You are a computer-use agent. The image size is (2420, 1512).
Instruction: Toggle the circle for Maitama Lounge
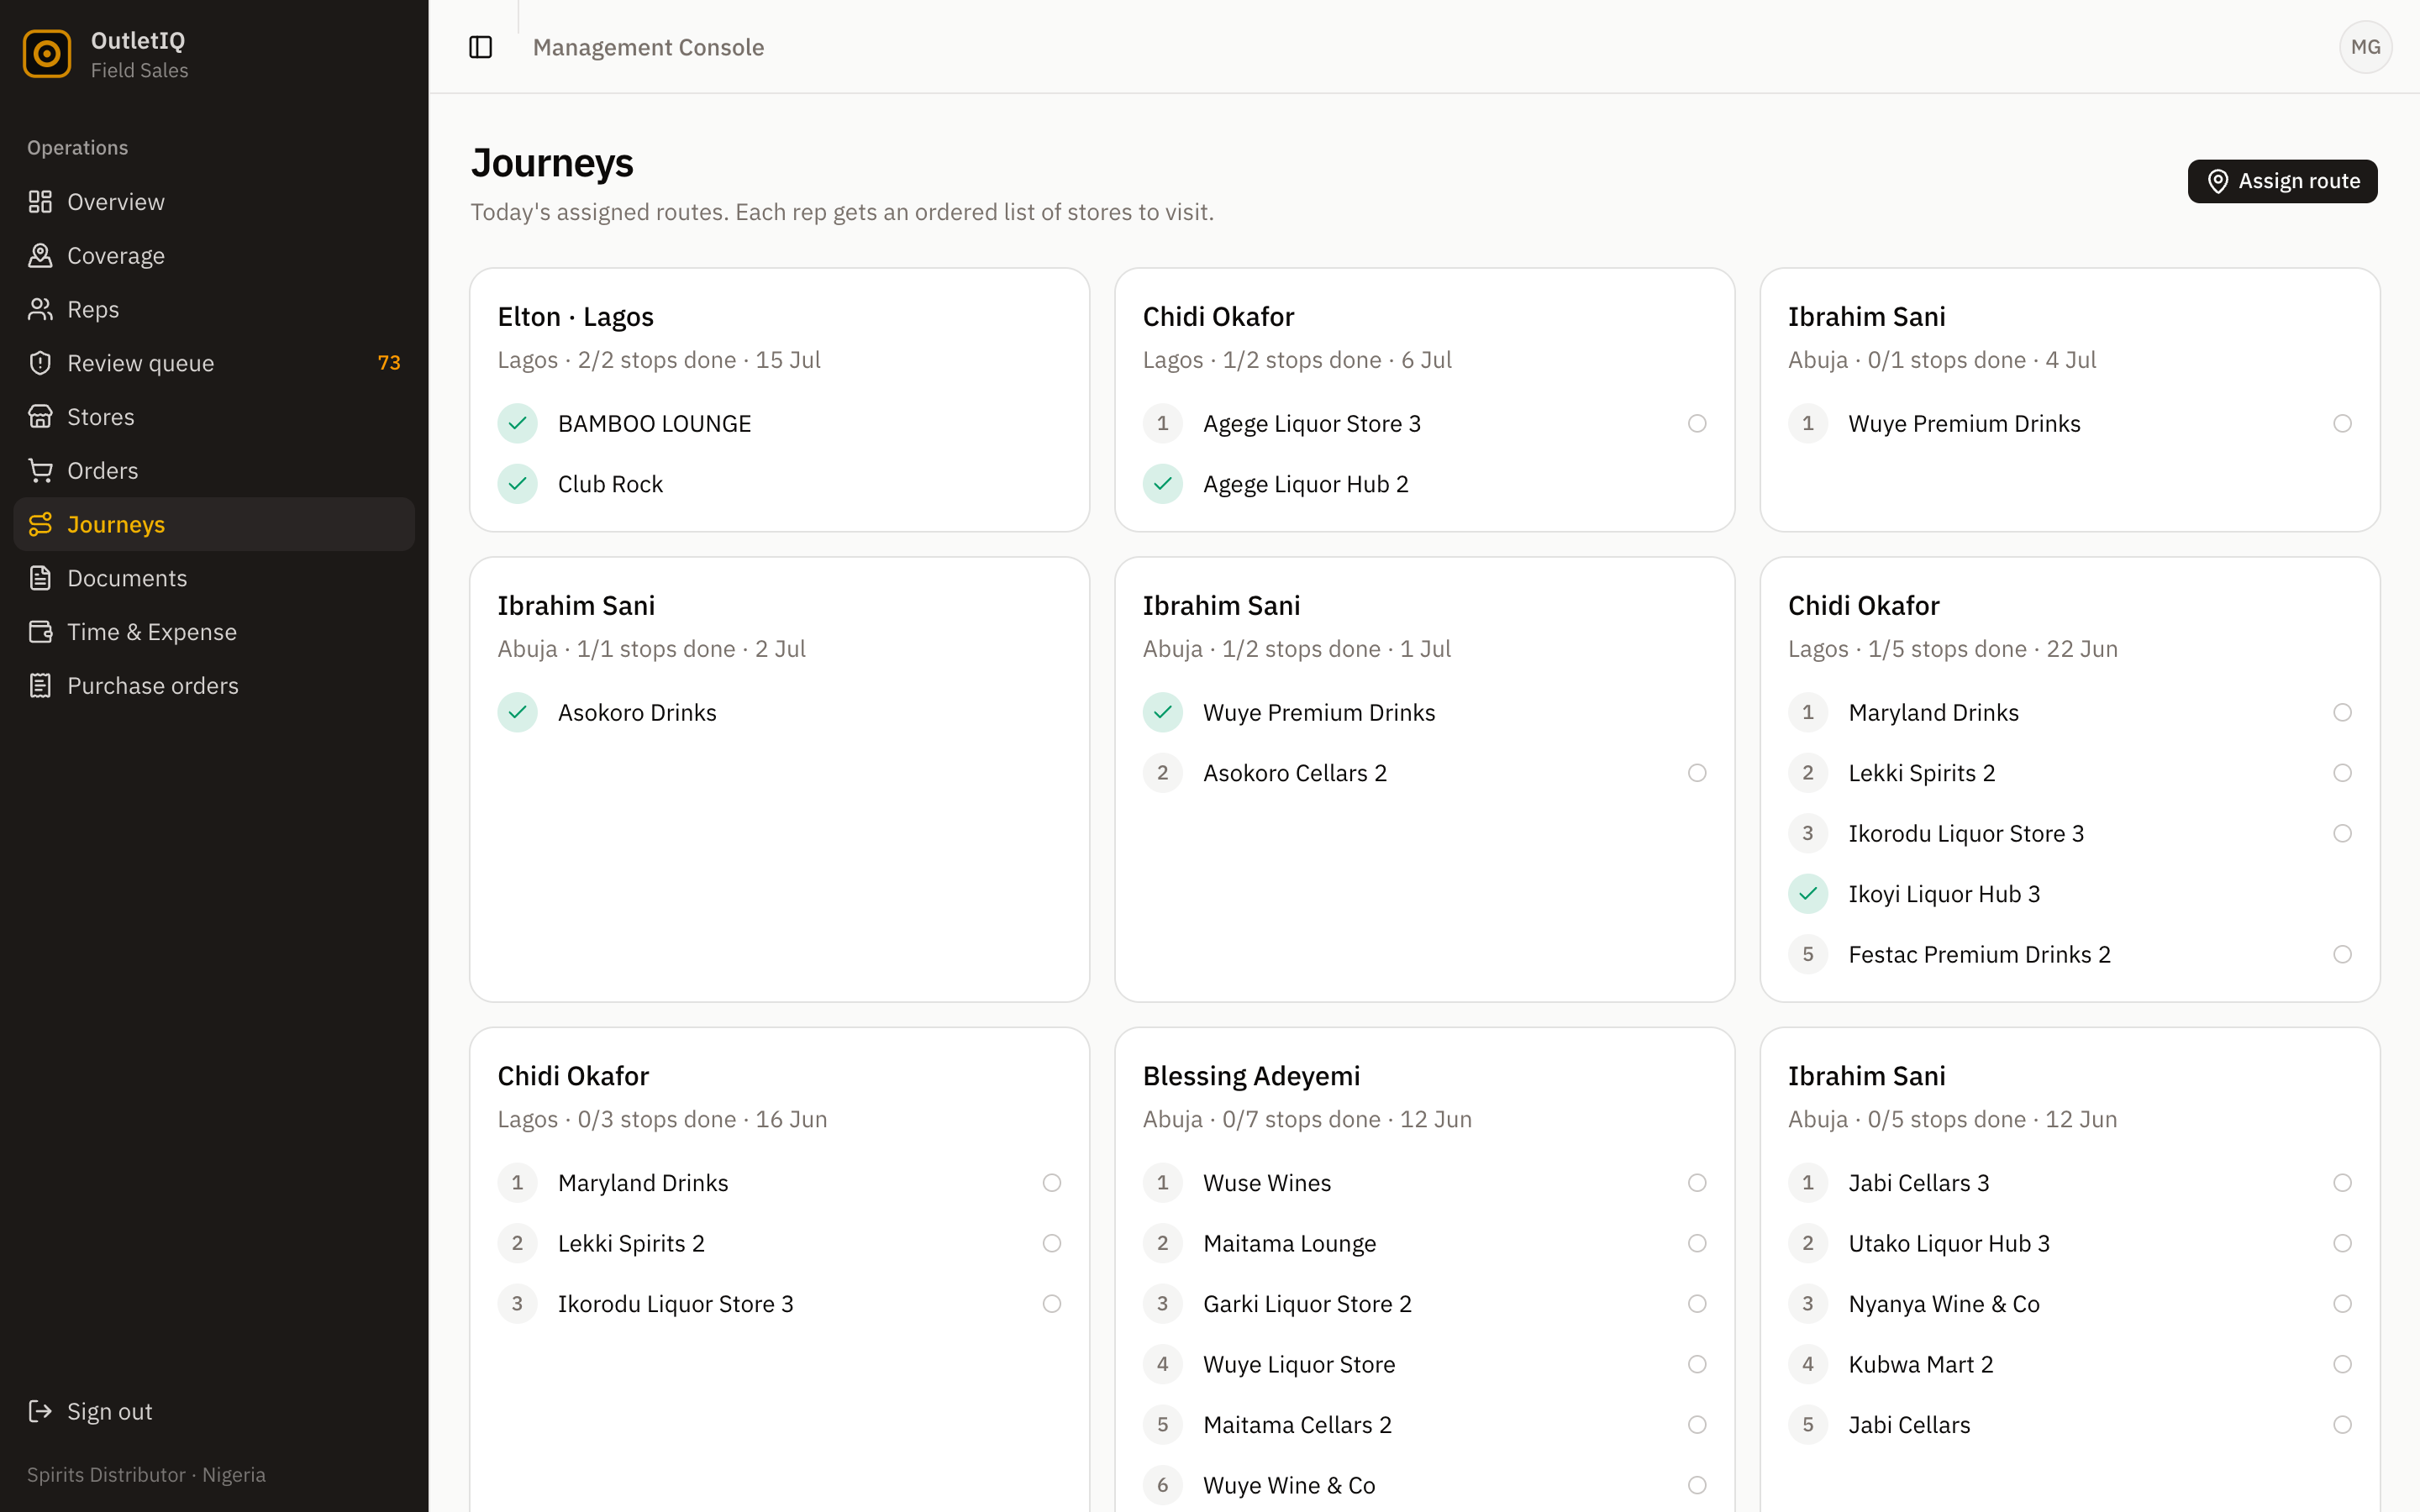1697,1243
